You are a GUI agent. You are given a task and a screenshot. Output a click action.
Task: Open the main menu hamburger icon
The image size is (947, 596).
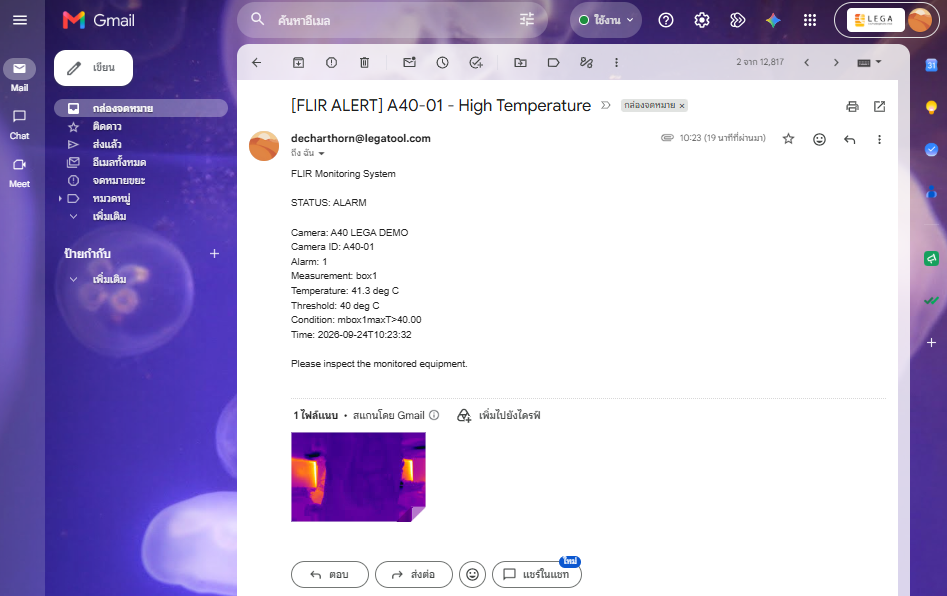point(20,20)
